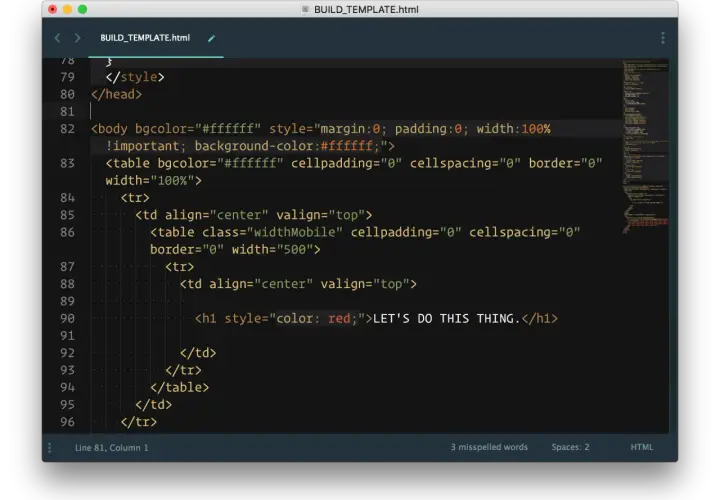The height and width of the screenshot is (500, 720).
Task: Click cellspacing="0" on line 83
Action: 465,163
